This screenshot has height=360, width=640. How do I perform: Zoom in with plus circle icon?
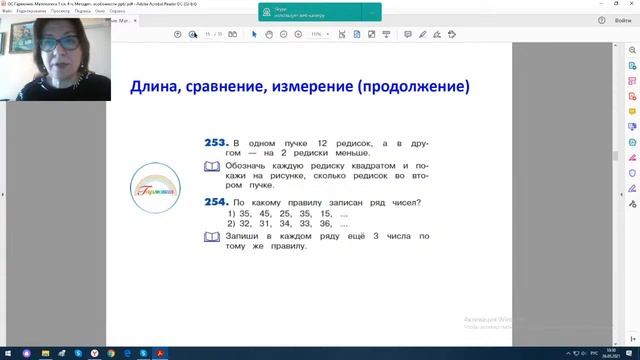coord(298,35)
